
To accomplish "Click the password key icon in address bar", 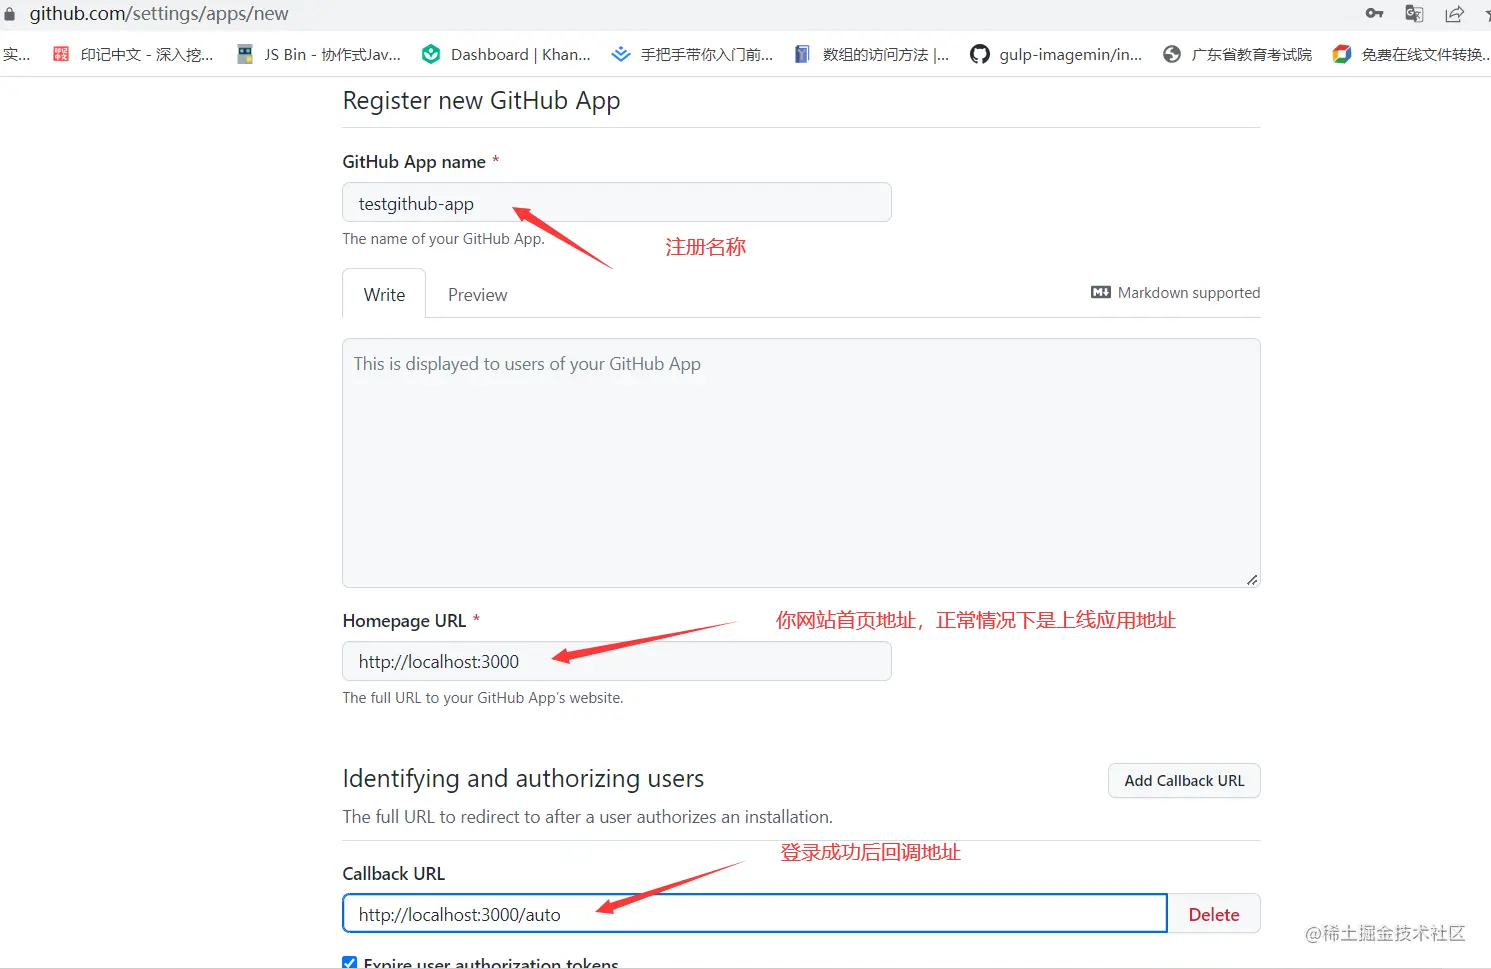I will 1375,13.
